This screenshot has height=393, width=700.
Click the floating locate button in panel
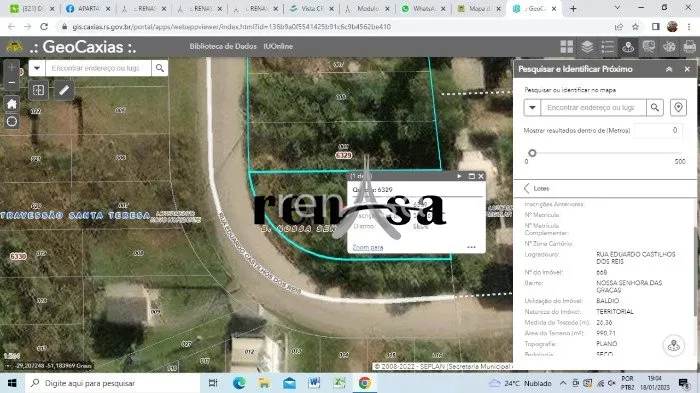pos(674,346)
